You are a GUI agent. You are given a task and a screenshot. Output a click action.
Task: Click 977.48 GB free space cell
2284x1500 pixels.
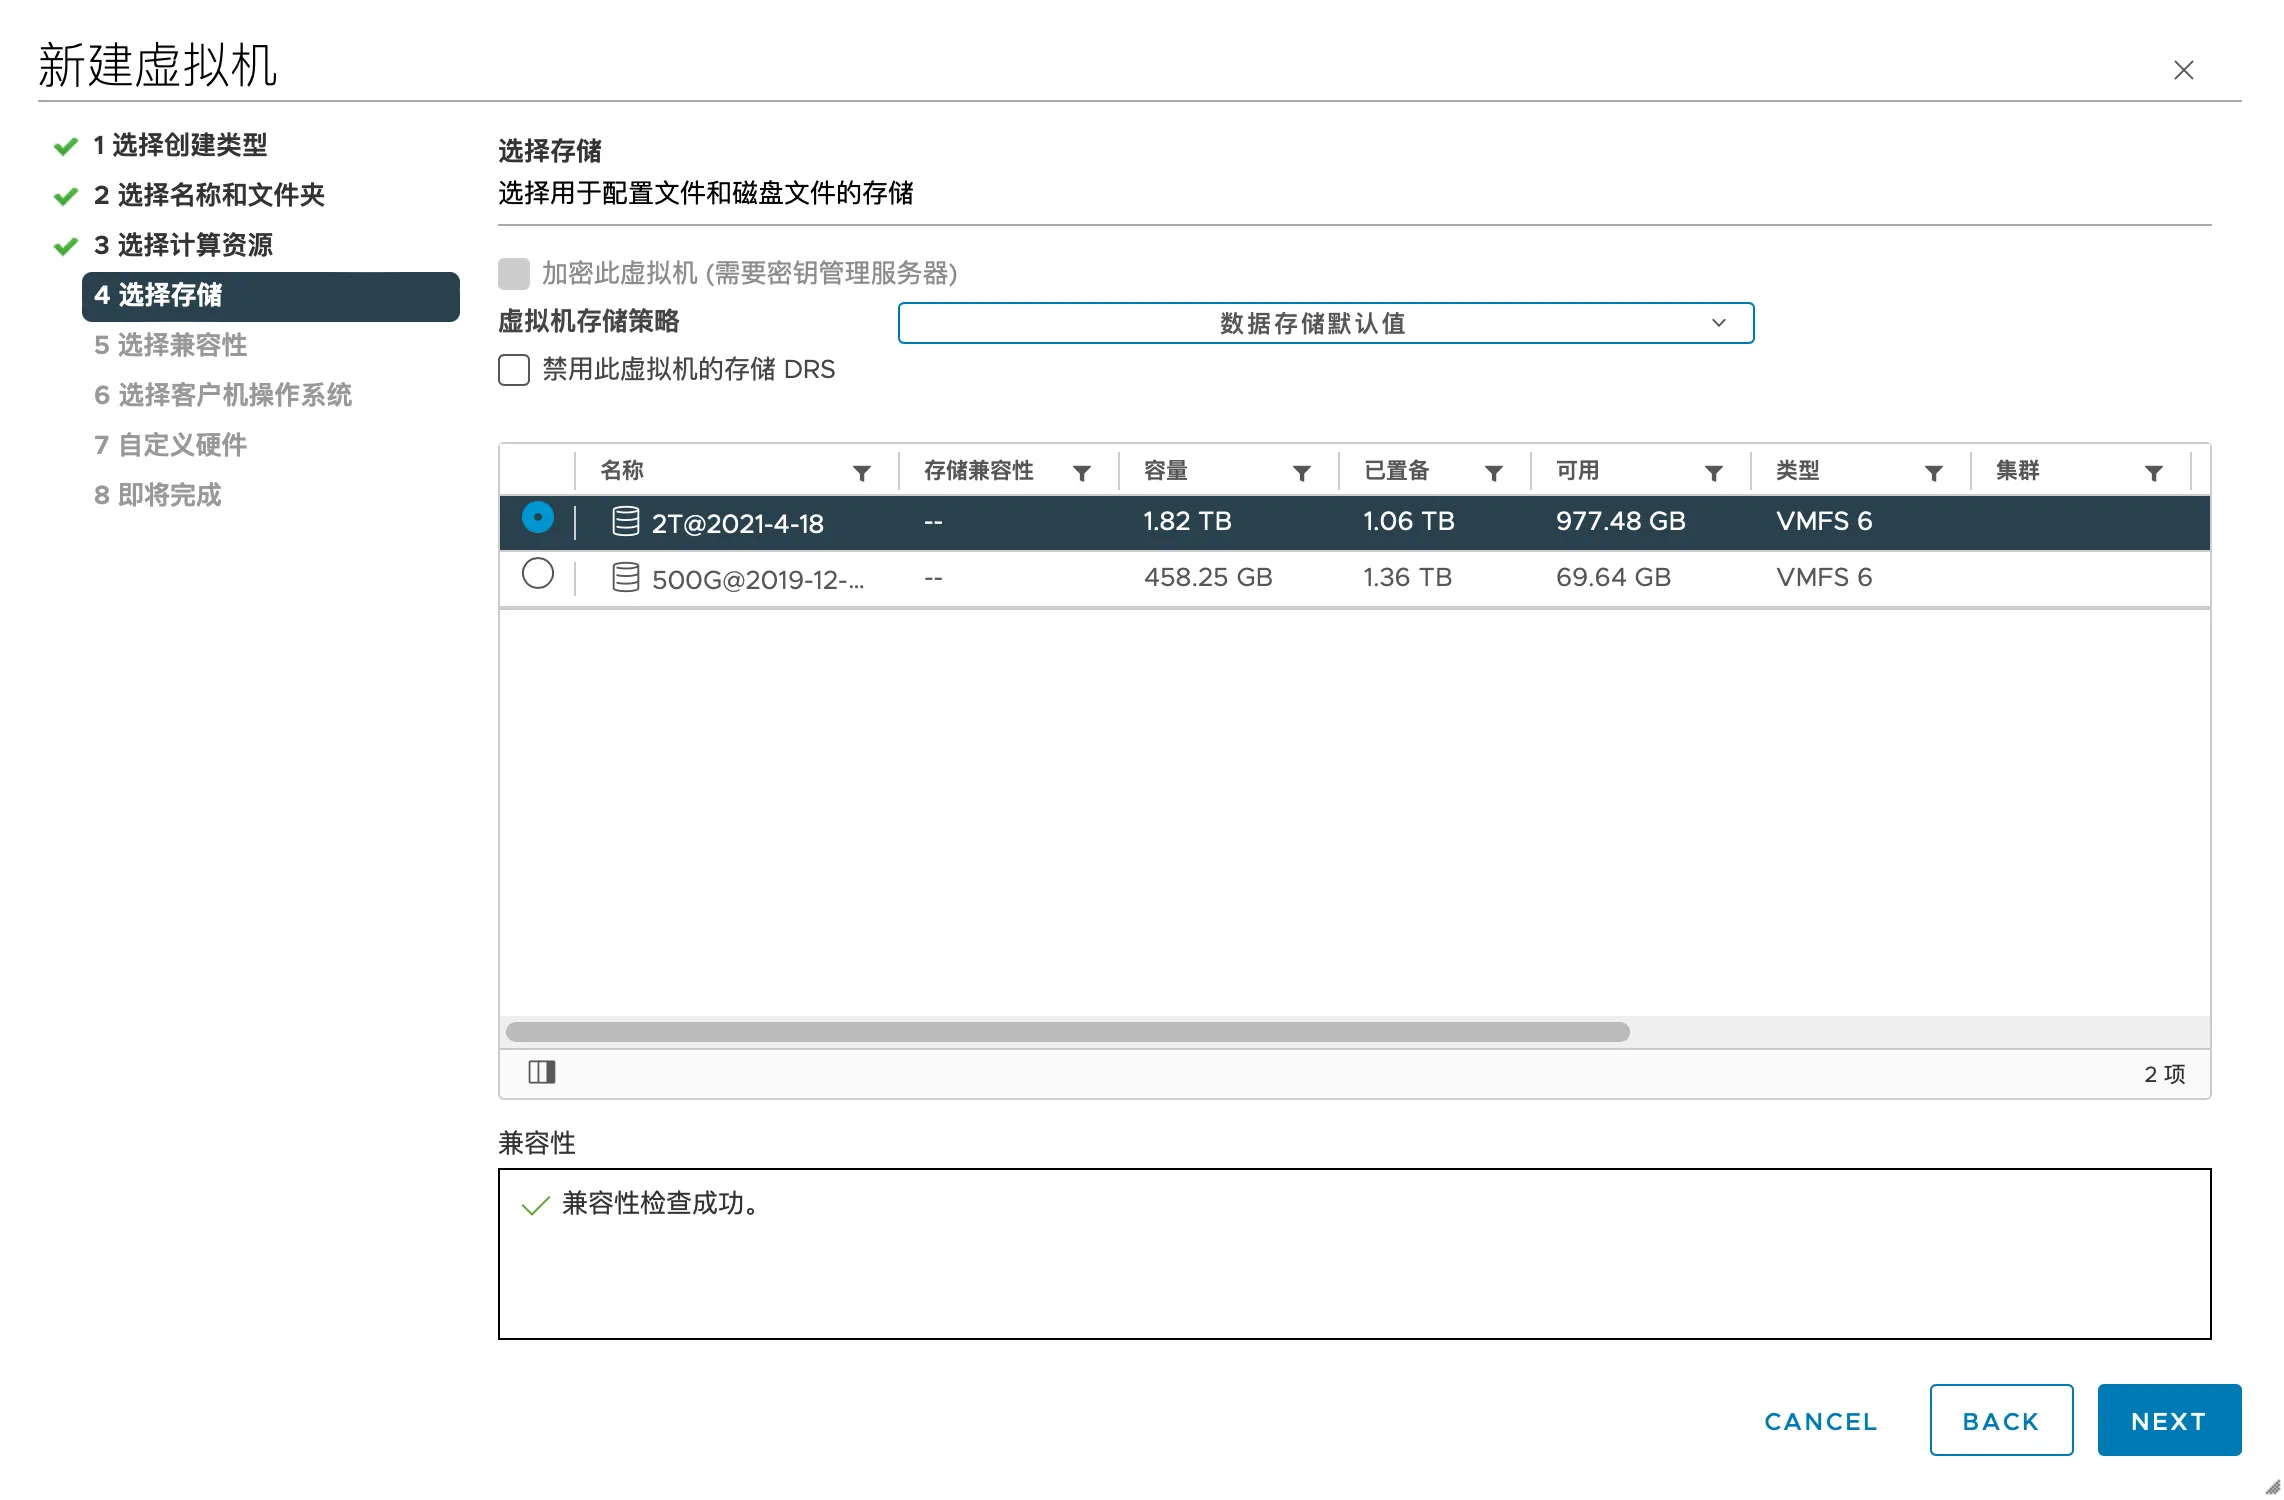(x=1620, y=521)
